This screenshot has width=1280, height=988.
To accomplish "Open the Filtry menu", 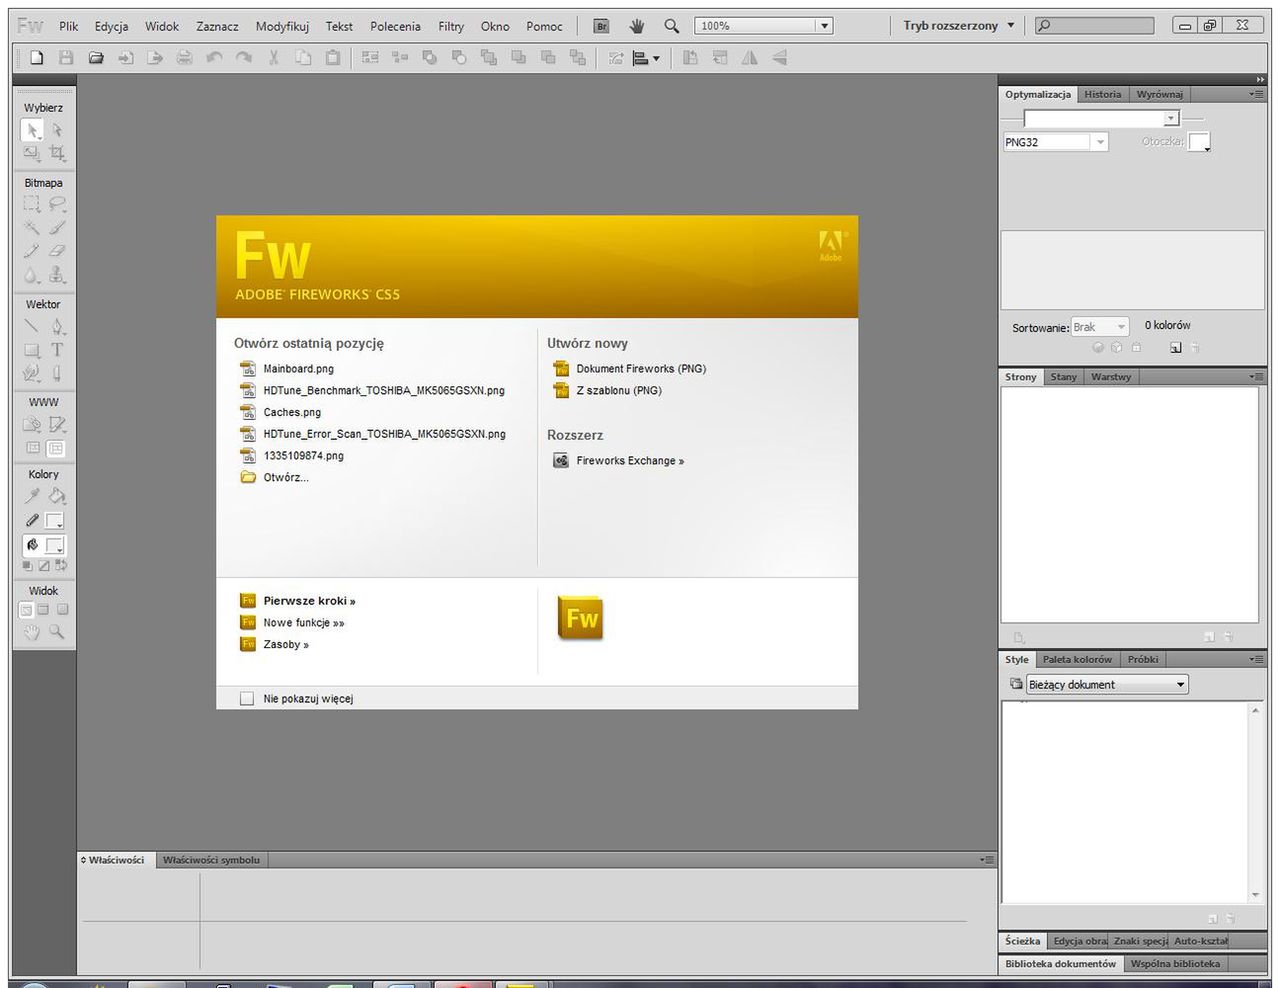I will point(451,26).
